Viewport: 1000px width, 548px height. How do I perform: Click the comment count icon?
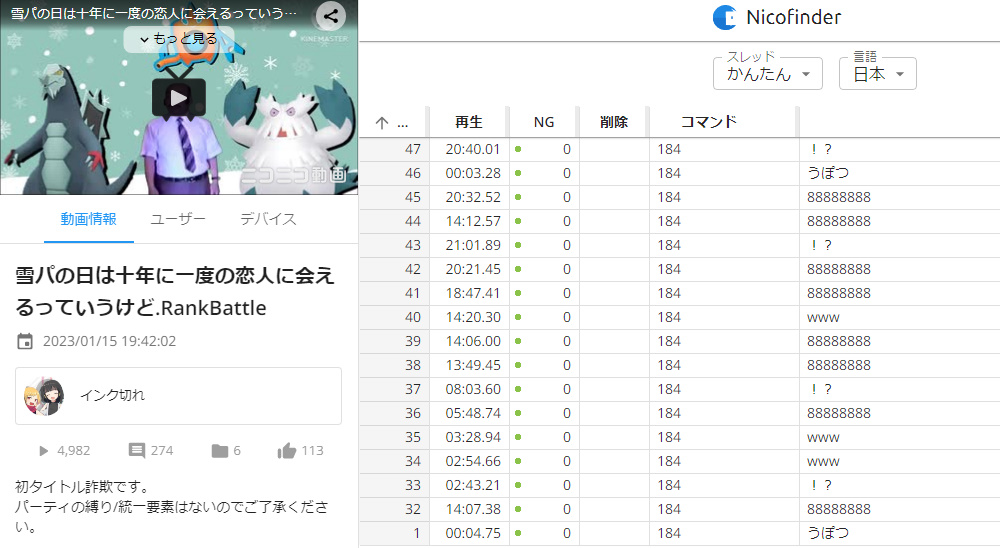pos(137,451)
